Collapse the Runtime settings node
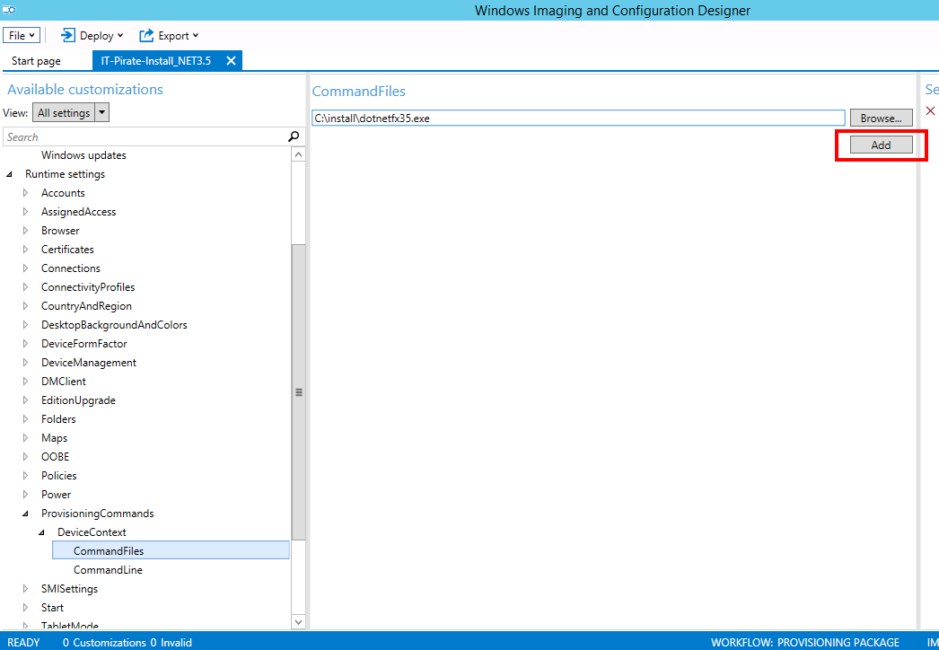The height and width of the screenshot is (650, 939). [x=8, y=173]
